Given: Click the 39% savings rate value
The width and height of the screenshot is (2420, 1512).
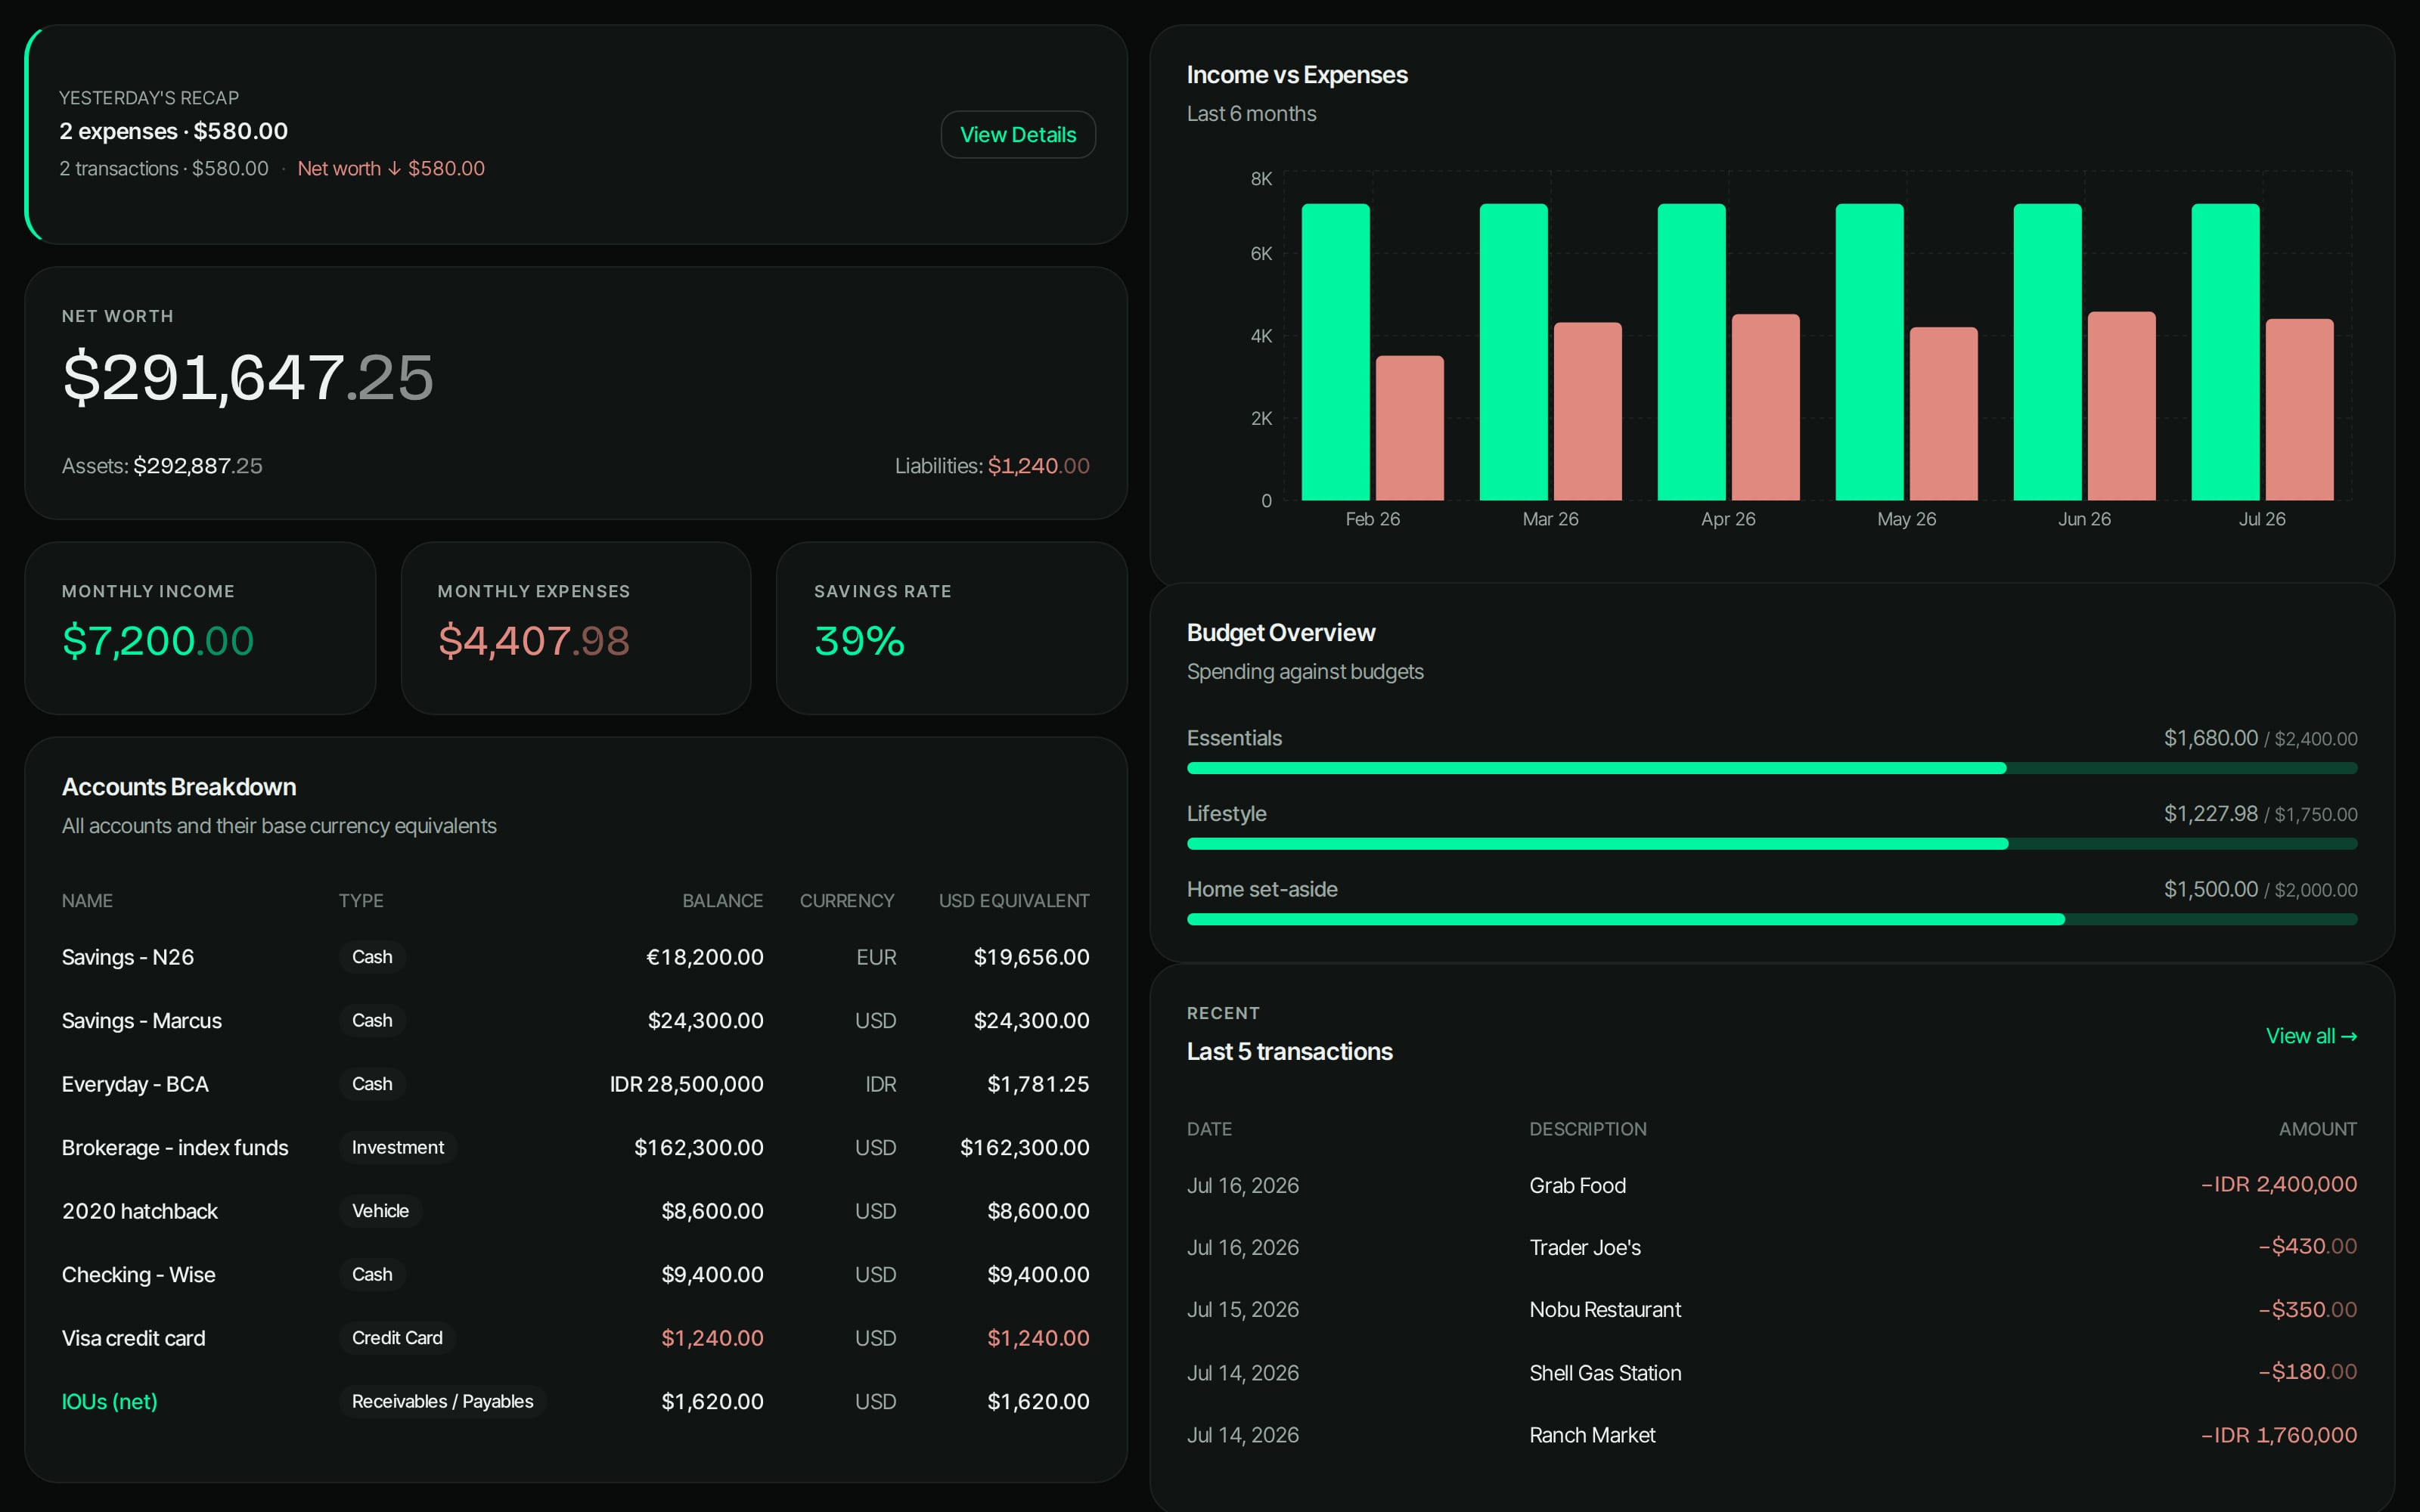Looking at the screenshot, I should (x=860, y=641).
